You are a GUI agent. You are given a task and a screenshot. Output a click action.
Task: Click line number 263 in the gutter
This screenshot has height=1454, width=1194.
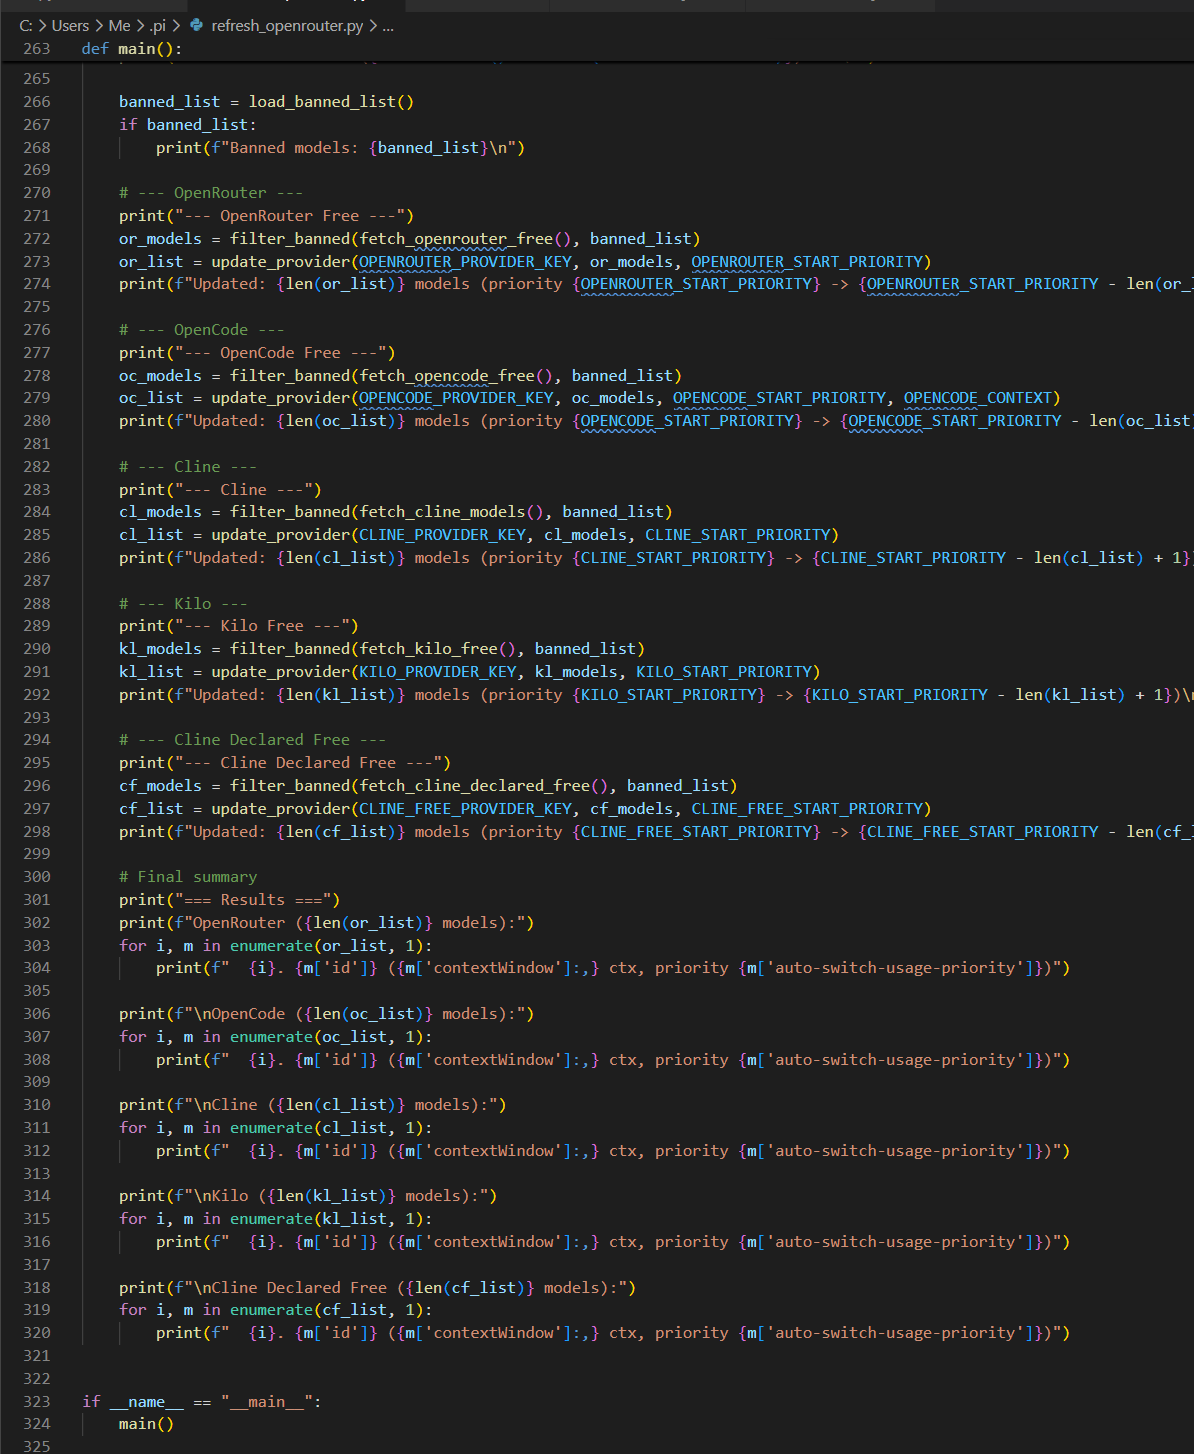pos(37,48)
